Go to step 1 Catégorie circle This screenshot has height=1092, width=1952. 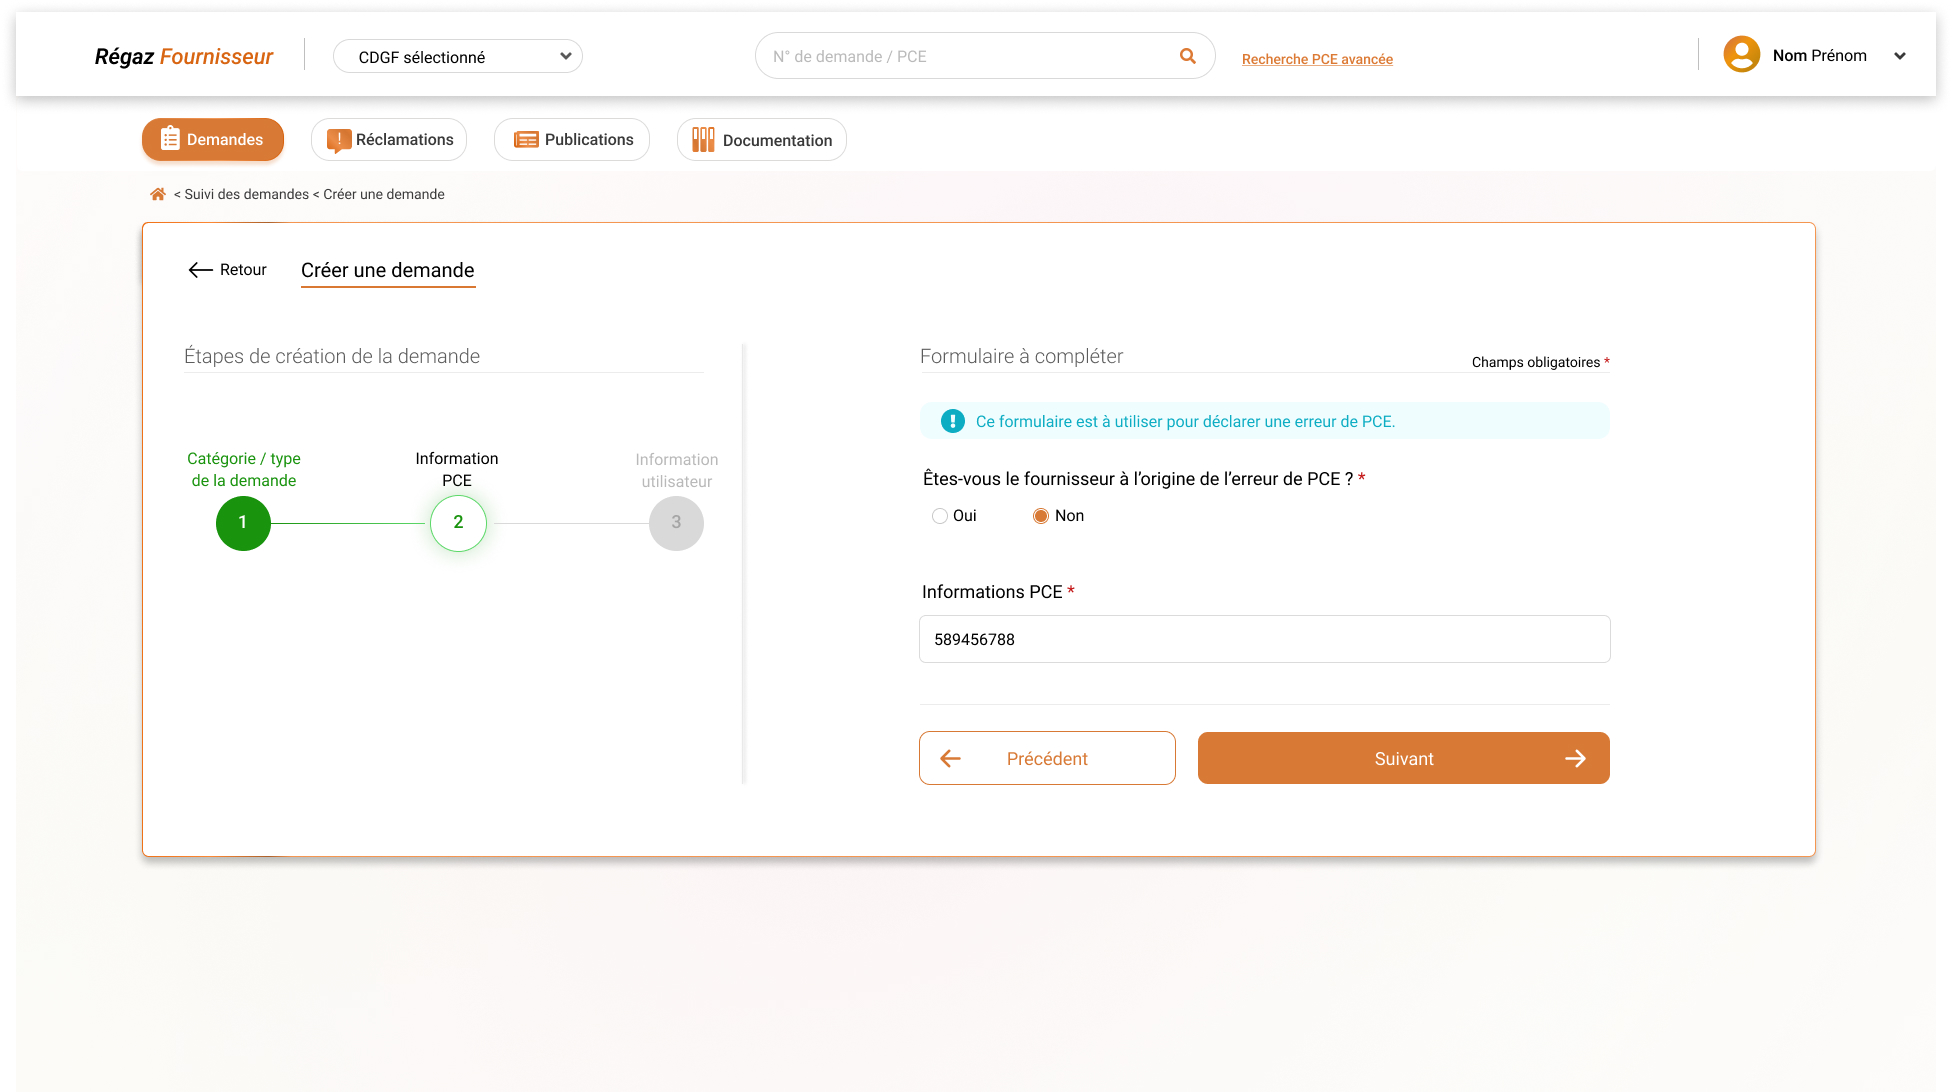coord(243,523)
